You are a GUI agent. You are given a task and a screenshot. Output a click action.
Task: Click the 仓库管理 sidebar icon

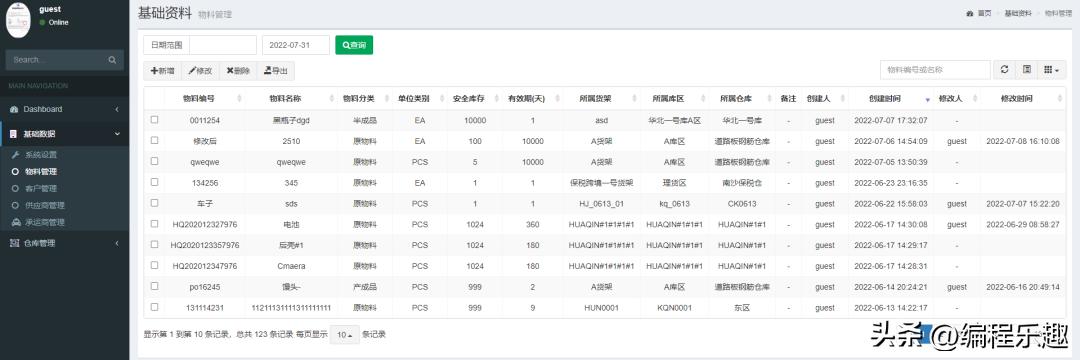14,243
